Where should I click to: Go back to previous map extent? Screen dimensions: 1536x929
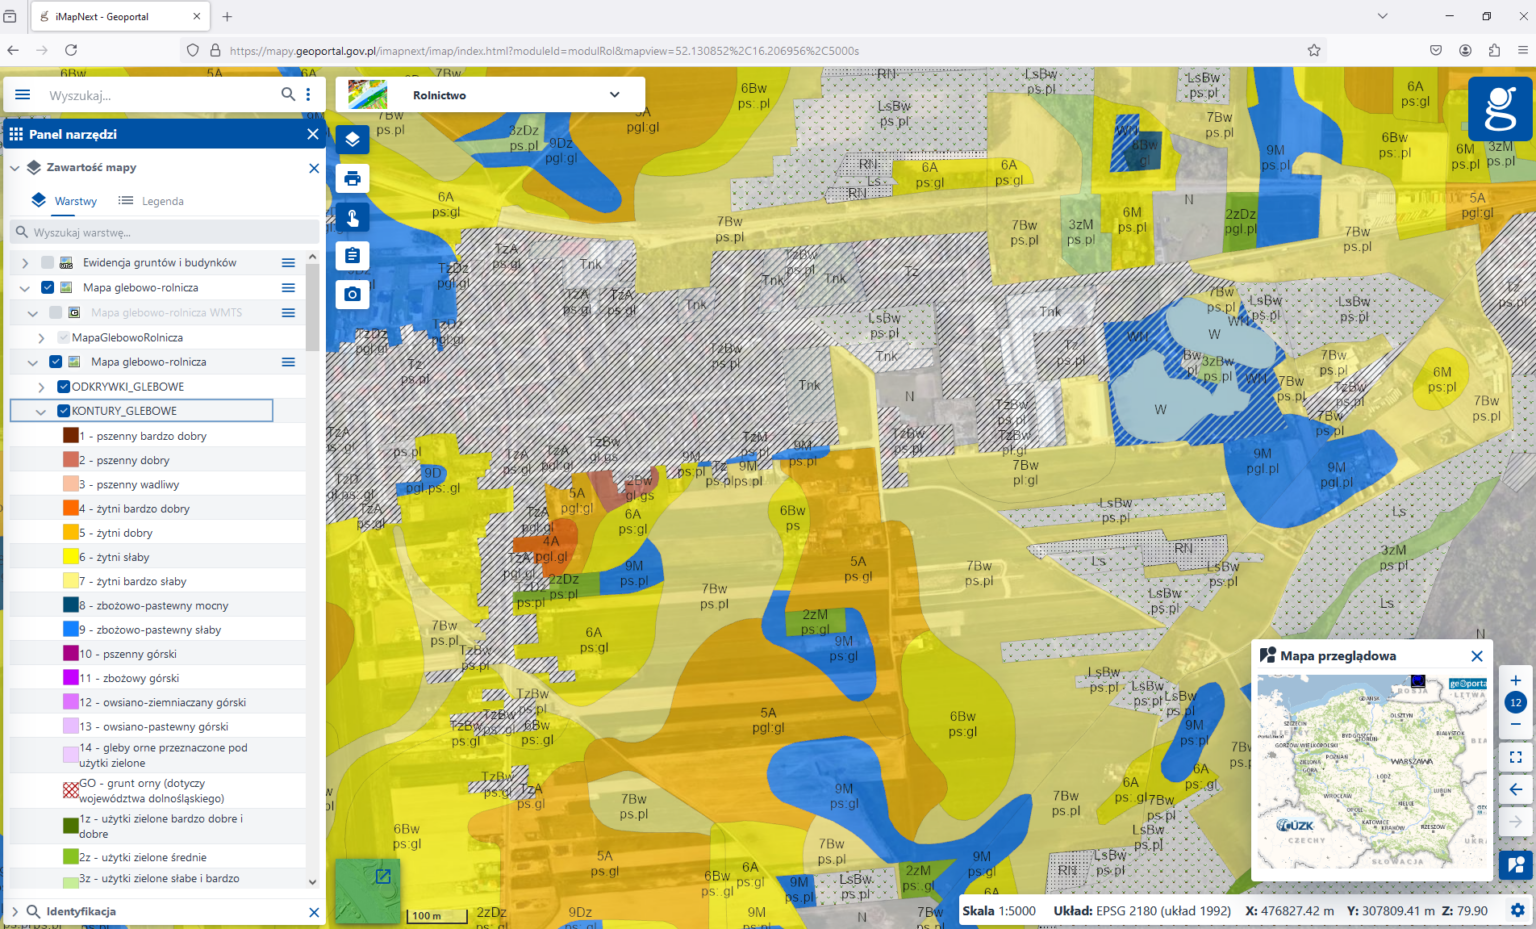pyautogui.click(x=1515, y=789)
